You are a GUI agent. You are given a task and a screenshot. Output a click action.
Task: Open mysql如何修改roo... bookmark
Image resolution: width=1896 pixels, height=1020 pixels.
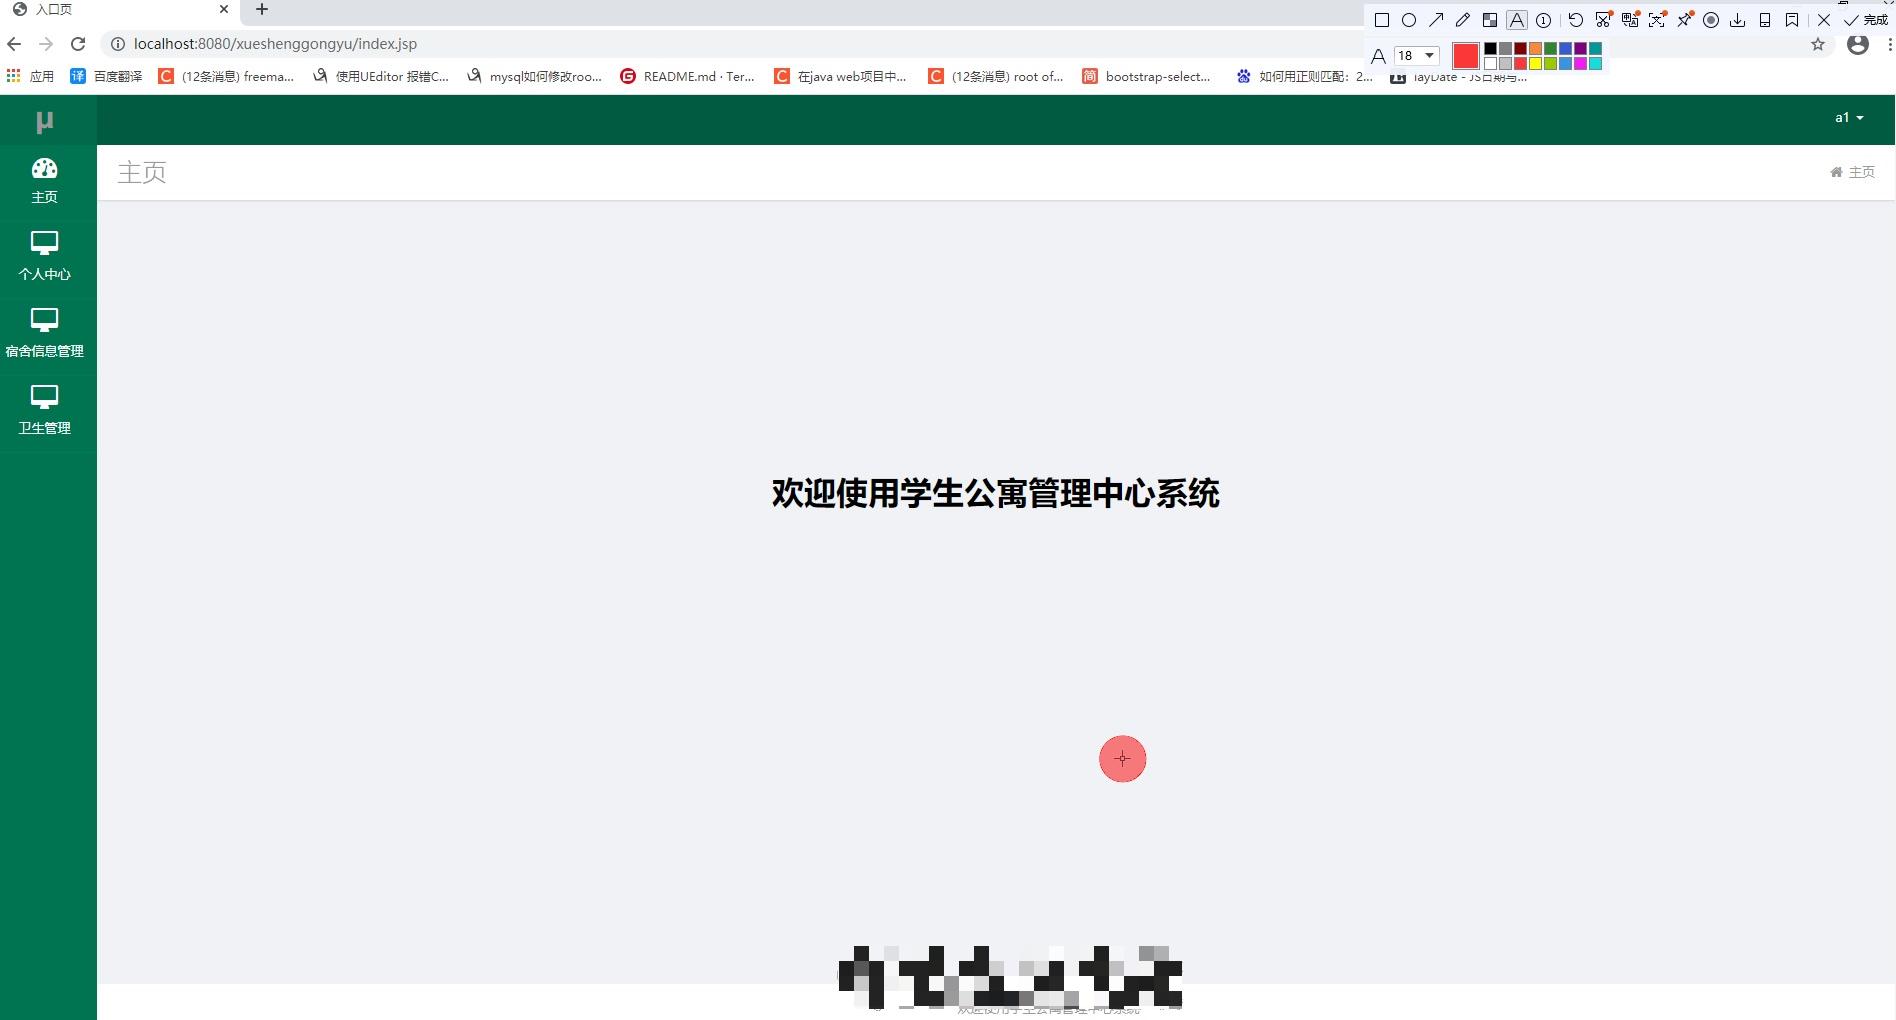point(535,76)
